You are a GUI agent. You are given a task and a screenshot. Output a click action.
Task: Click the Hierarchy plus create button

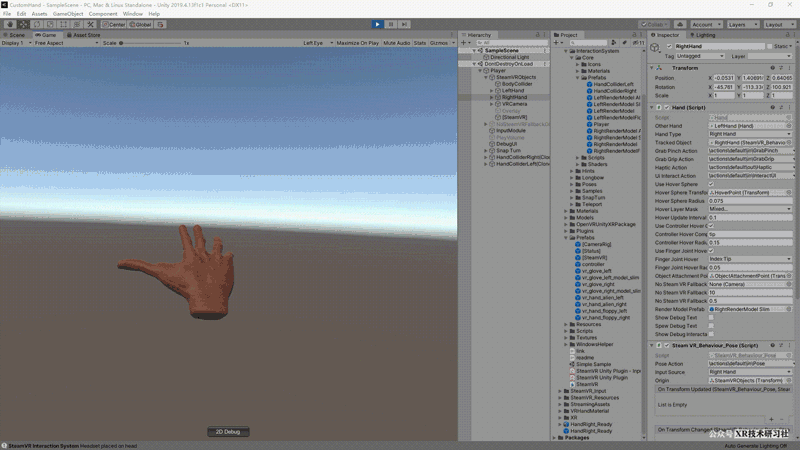coord(464,43)
